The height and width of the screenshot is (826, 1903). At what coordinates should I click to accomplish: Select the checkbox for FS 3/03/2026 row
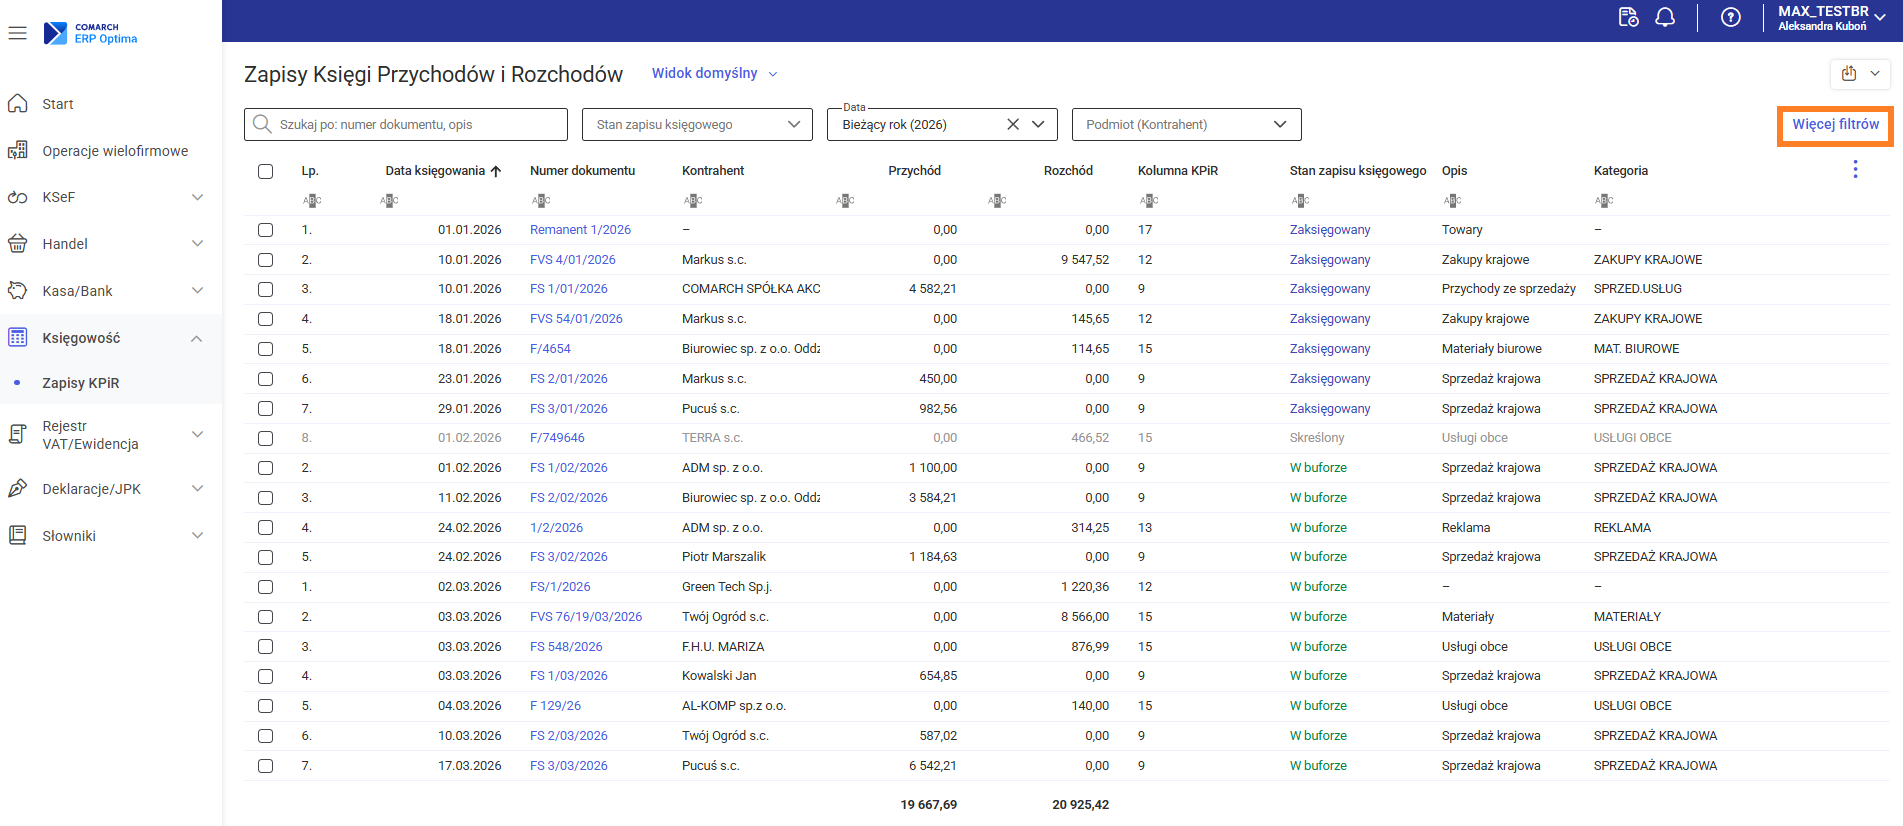click(x=265, y=766)
